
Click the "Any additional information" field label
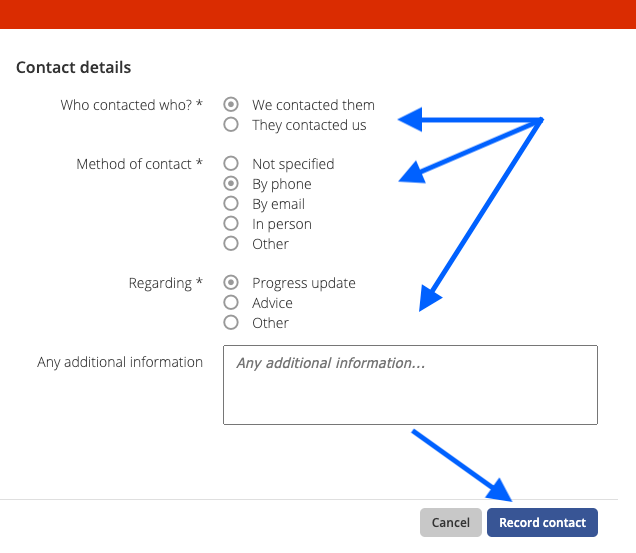point(120,362)
